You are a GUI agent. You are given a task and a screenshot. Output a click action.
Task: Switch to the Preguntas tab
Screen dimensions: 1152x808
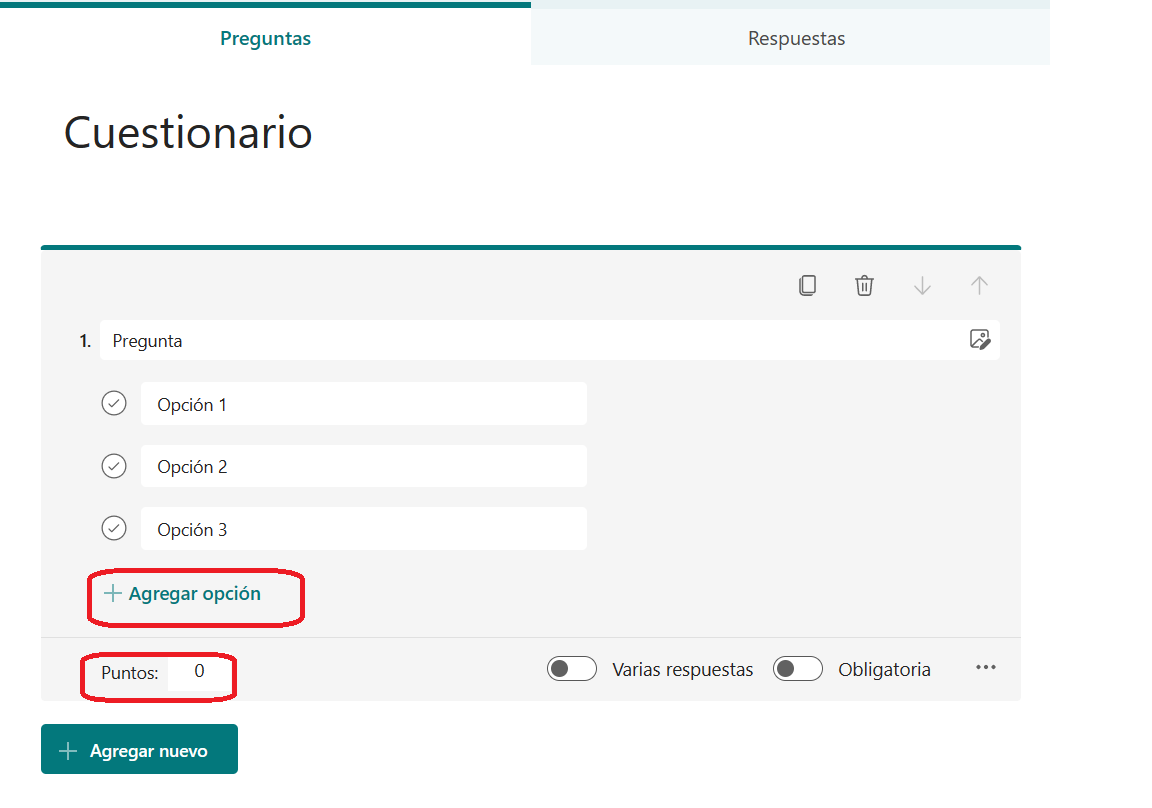(265, 38)
